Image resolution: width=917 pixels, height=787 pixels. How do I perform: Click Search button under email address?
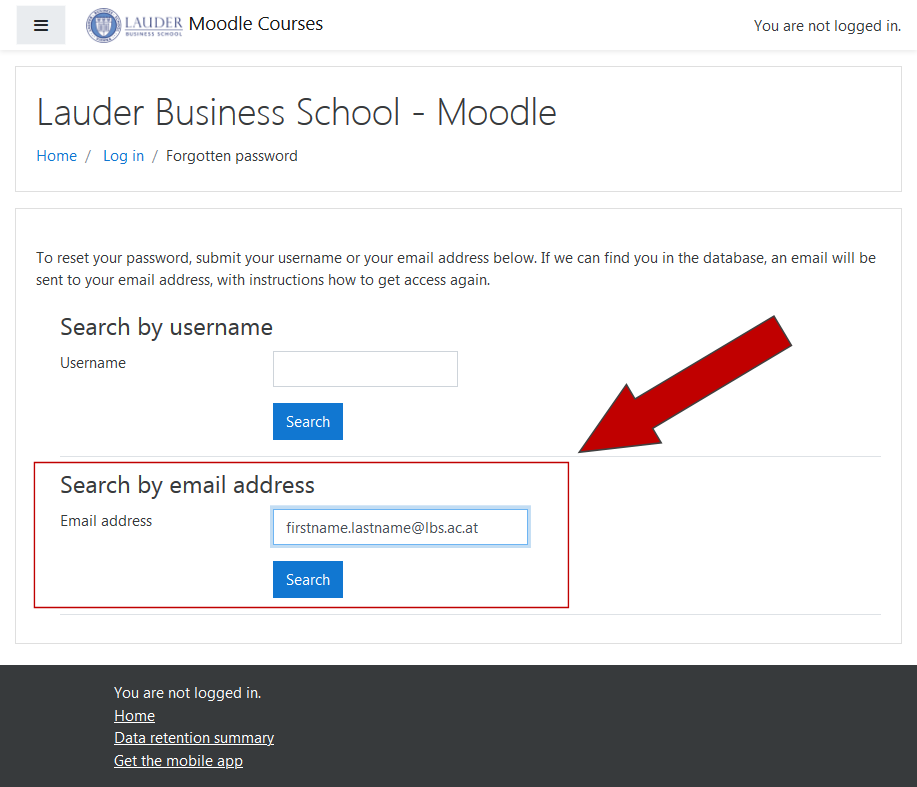pos(308,579)
